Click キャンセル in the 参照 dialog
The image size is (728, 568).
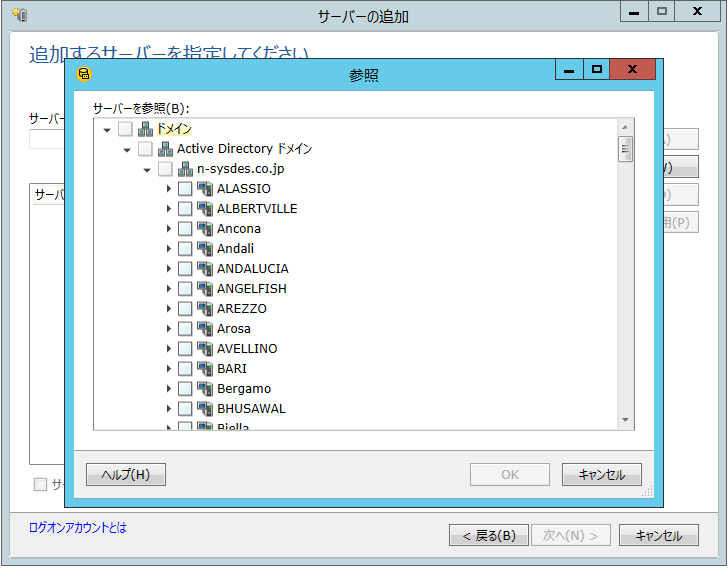click(x=601, y=475)
